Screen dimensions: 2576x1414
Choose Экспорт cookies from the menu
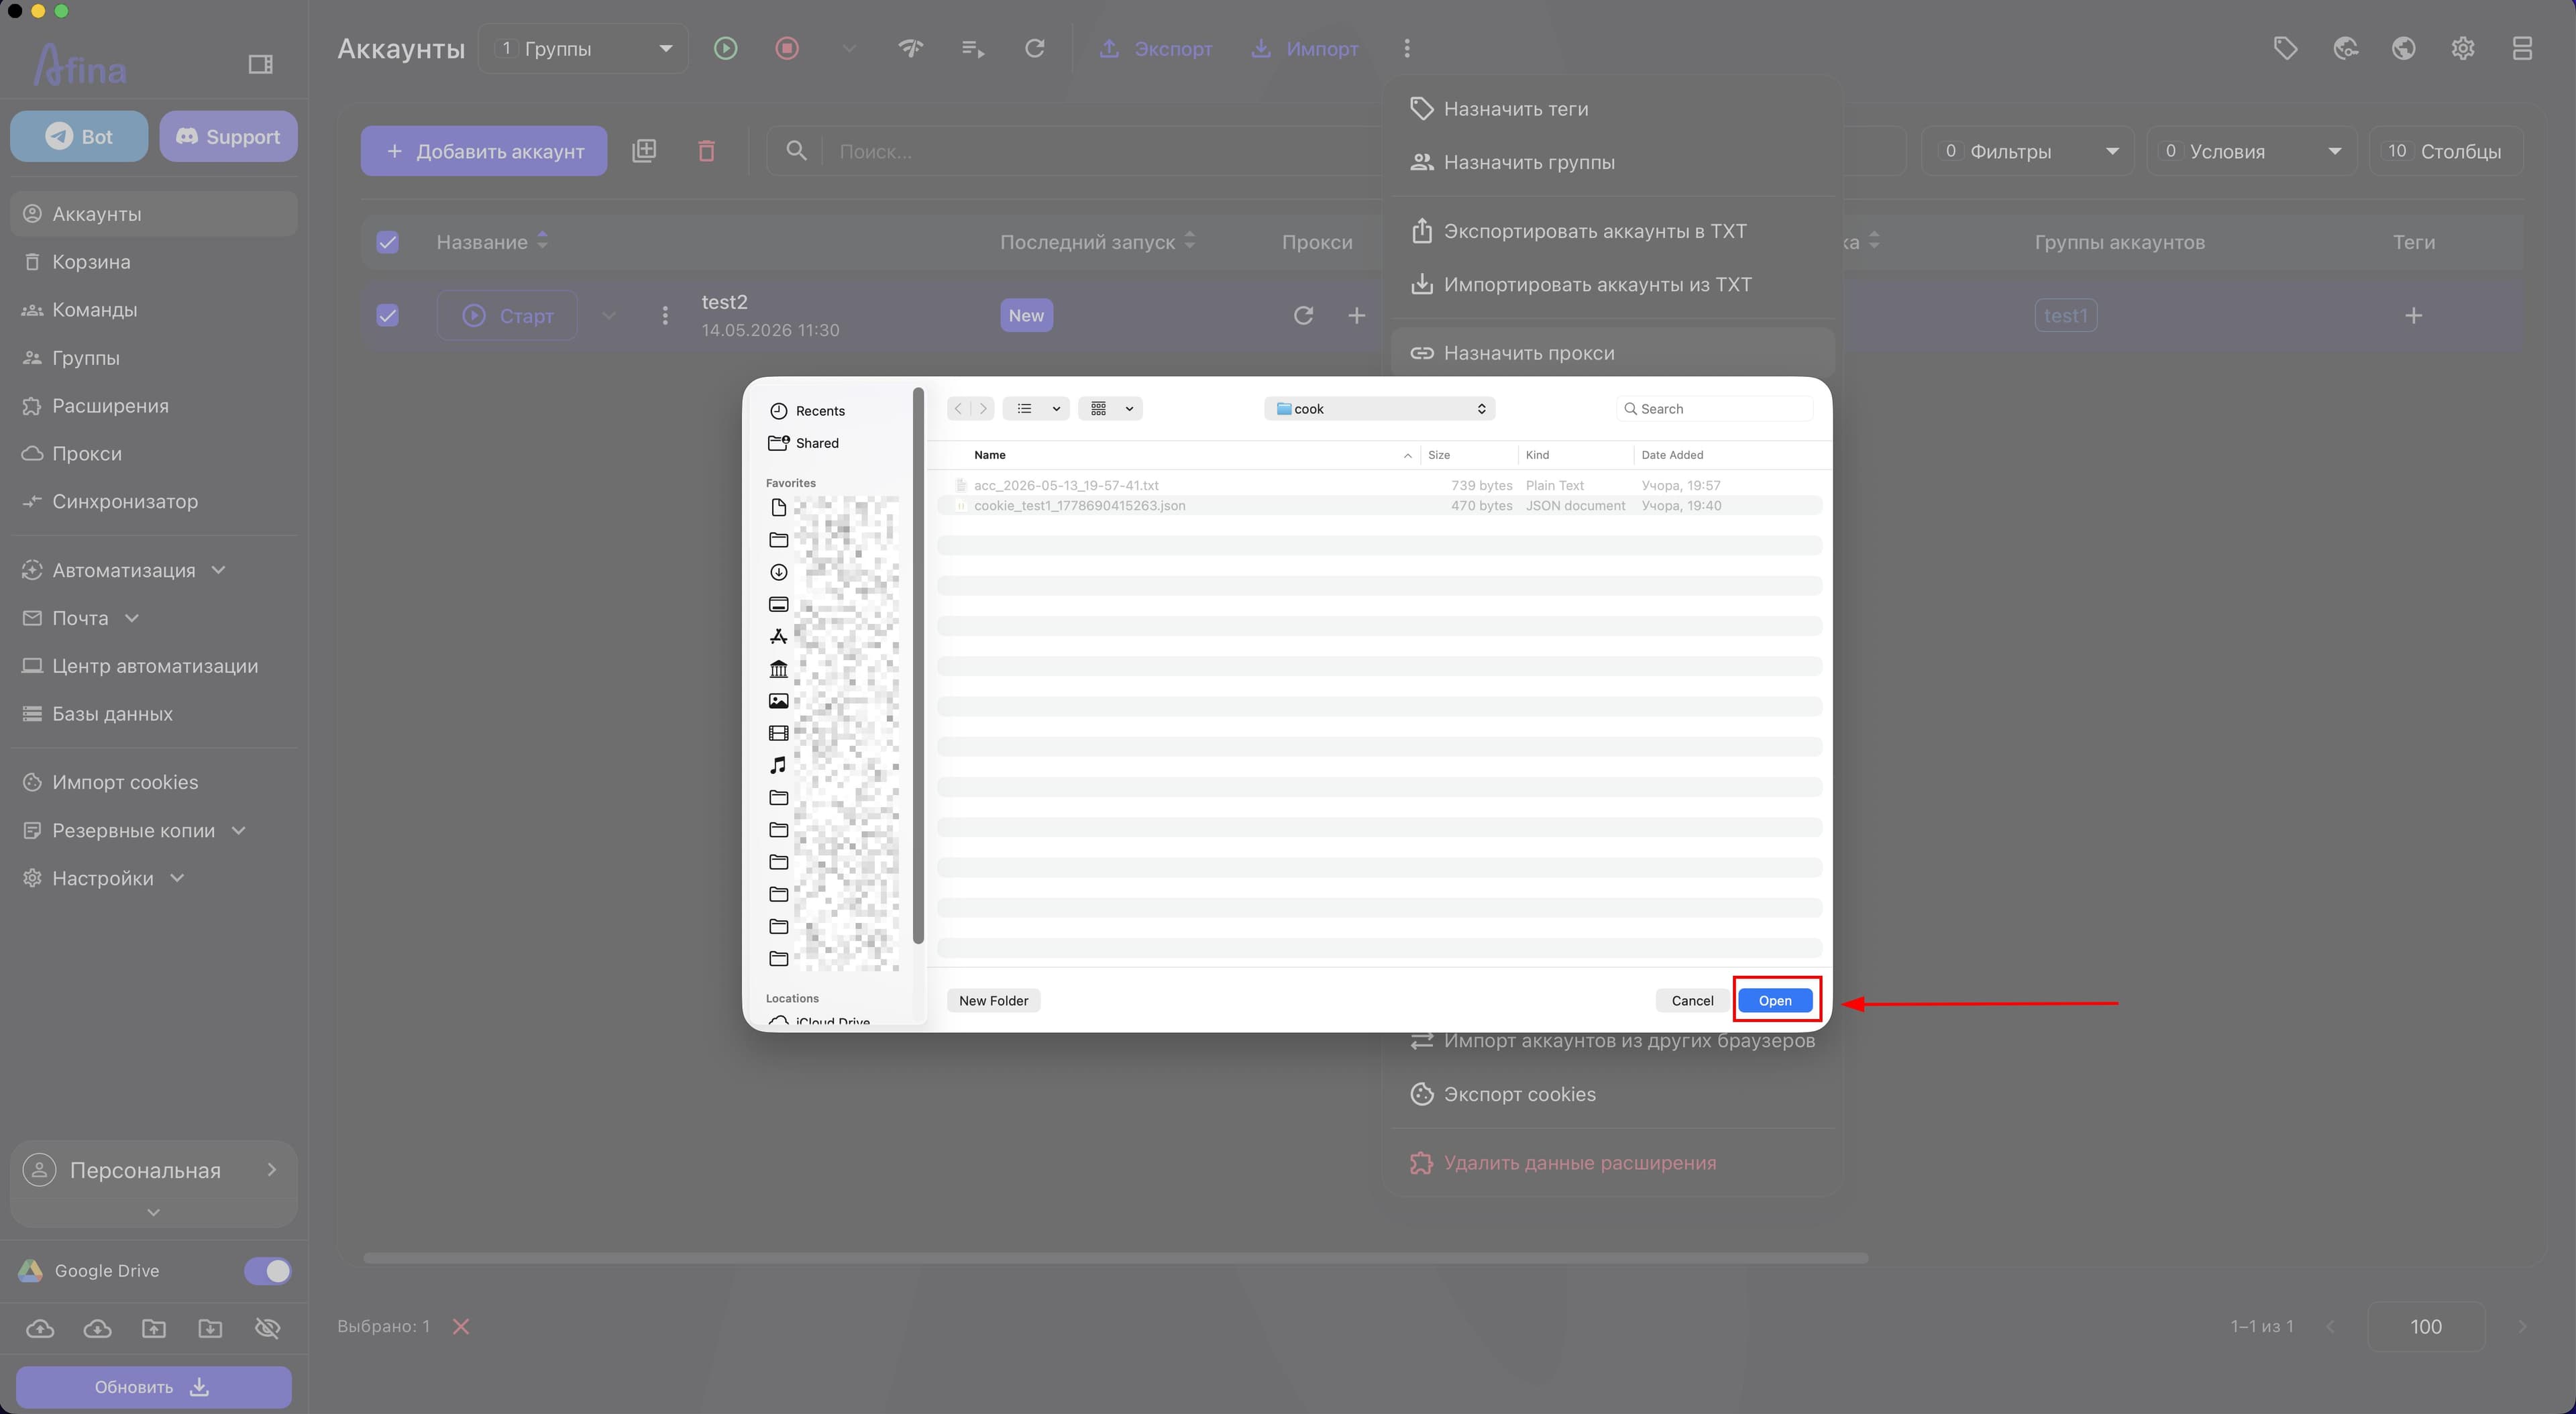(1612, 1094)
